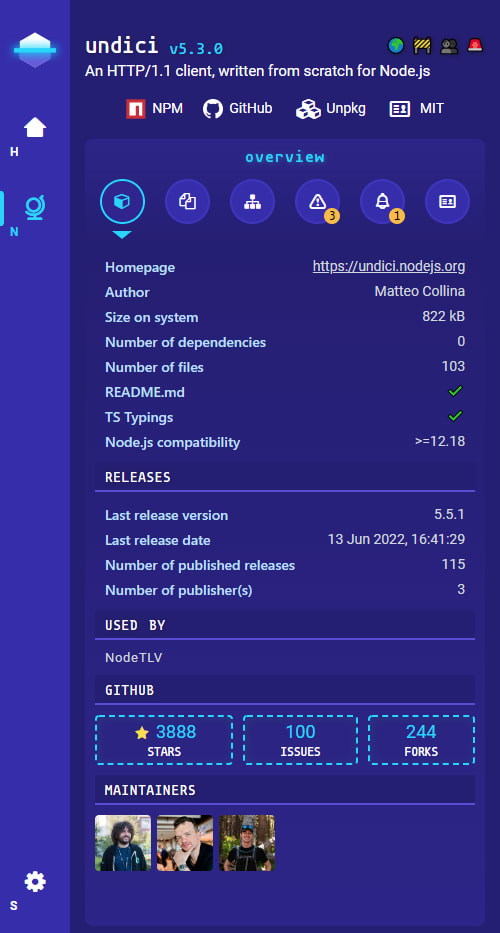The height and width of the screenshot is (933, 500).
Task: Open https://undici.nodejs.org homepage link
Action: coord(389,267)
